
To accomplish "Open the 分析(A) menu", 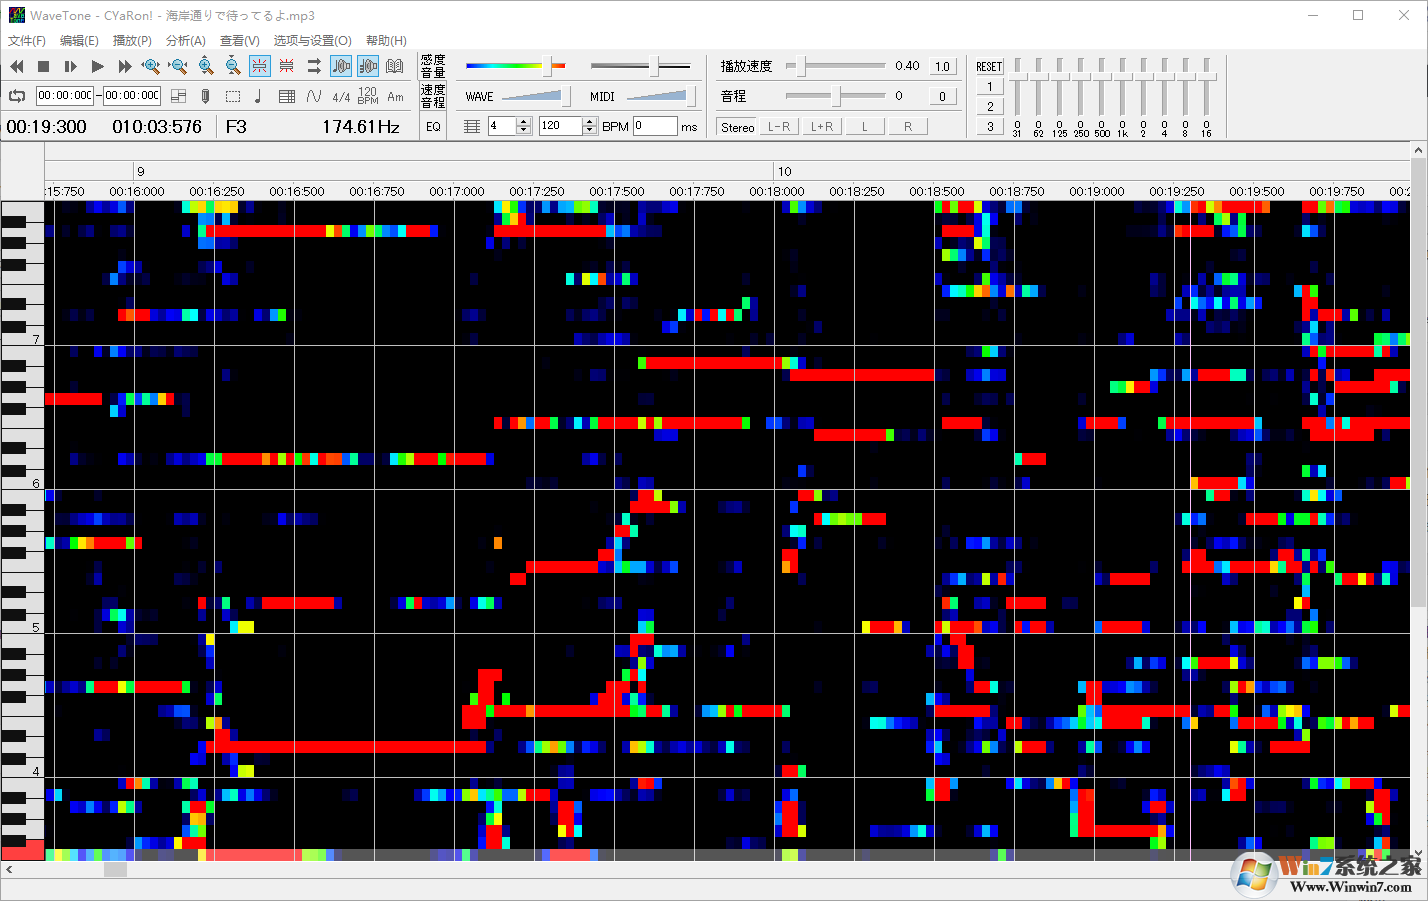I will point(185,41).
